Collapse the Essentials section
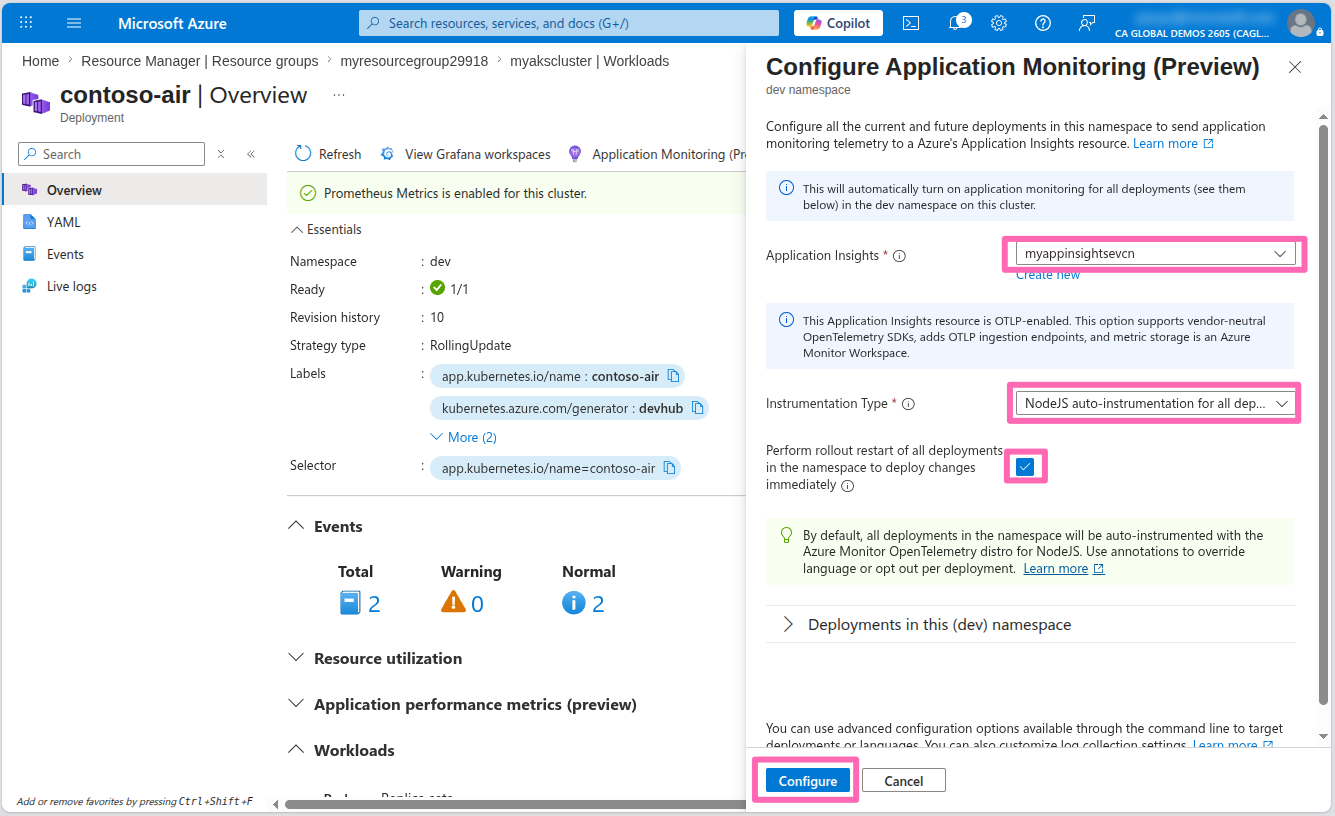The height and width of the screenshot is (816, 1335). (326, 229)
